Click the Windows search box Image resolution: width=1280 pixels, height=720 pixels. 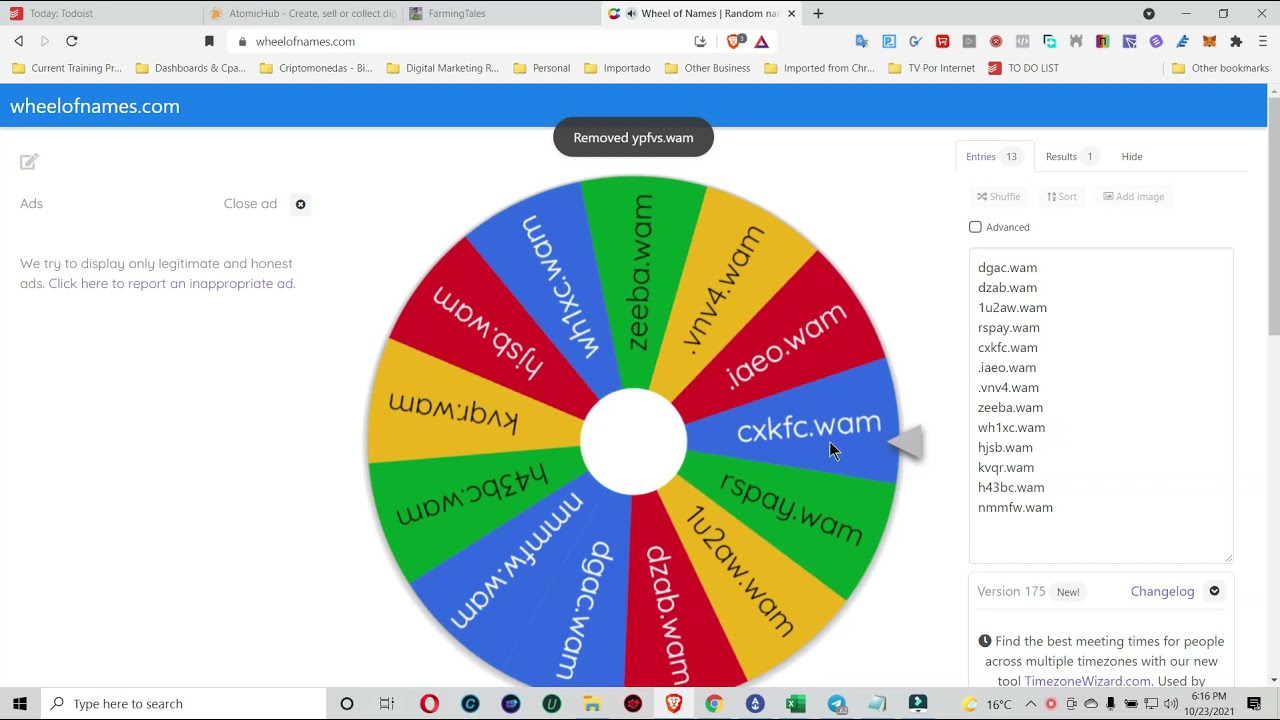pos(183,704)
